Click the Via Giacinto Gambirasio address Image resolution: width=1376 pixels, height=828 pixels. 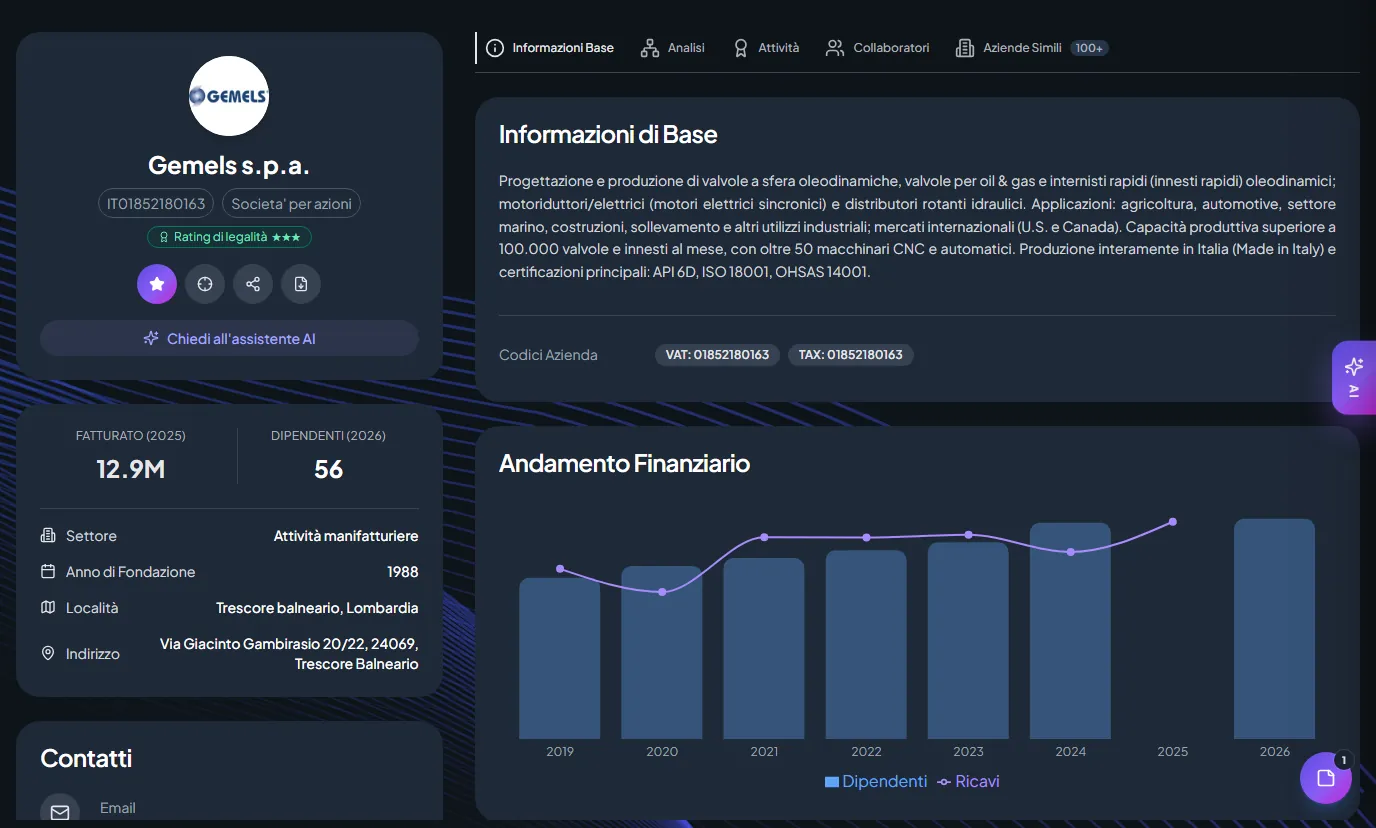(x=289, y=654)
